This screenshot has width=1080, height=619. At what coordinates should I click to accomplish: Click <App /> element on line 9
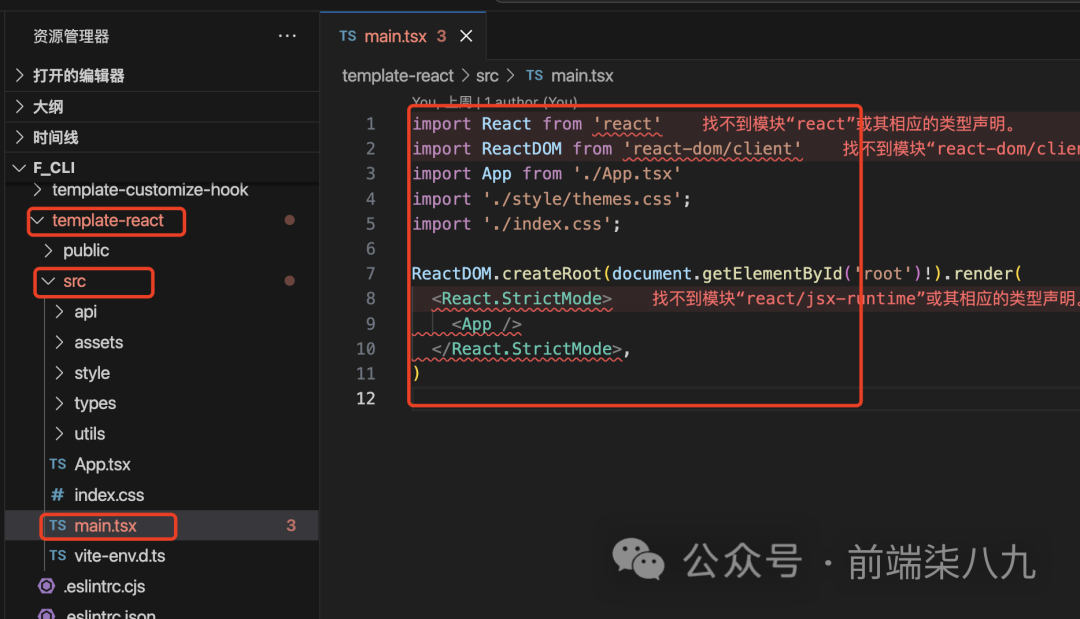pos(486,324)
